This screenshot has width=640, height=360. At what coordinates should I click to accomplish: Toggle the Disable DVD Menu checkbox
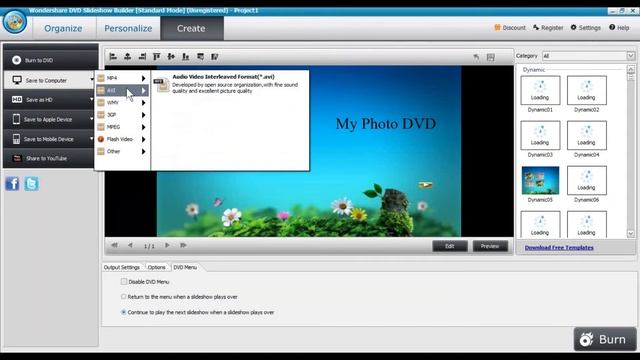(124, 282)
